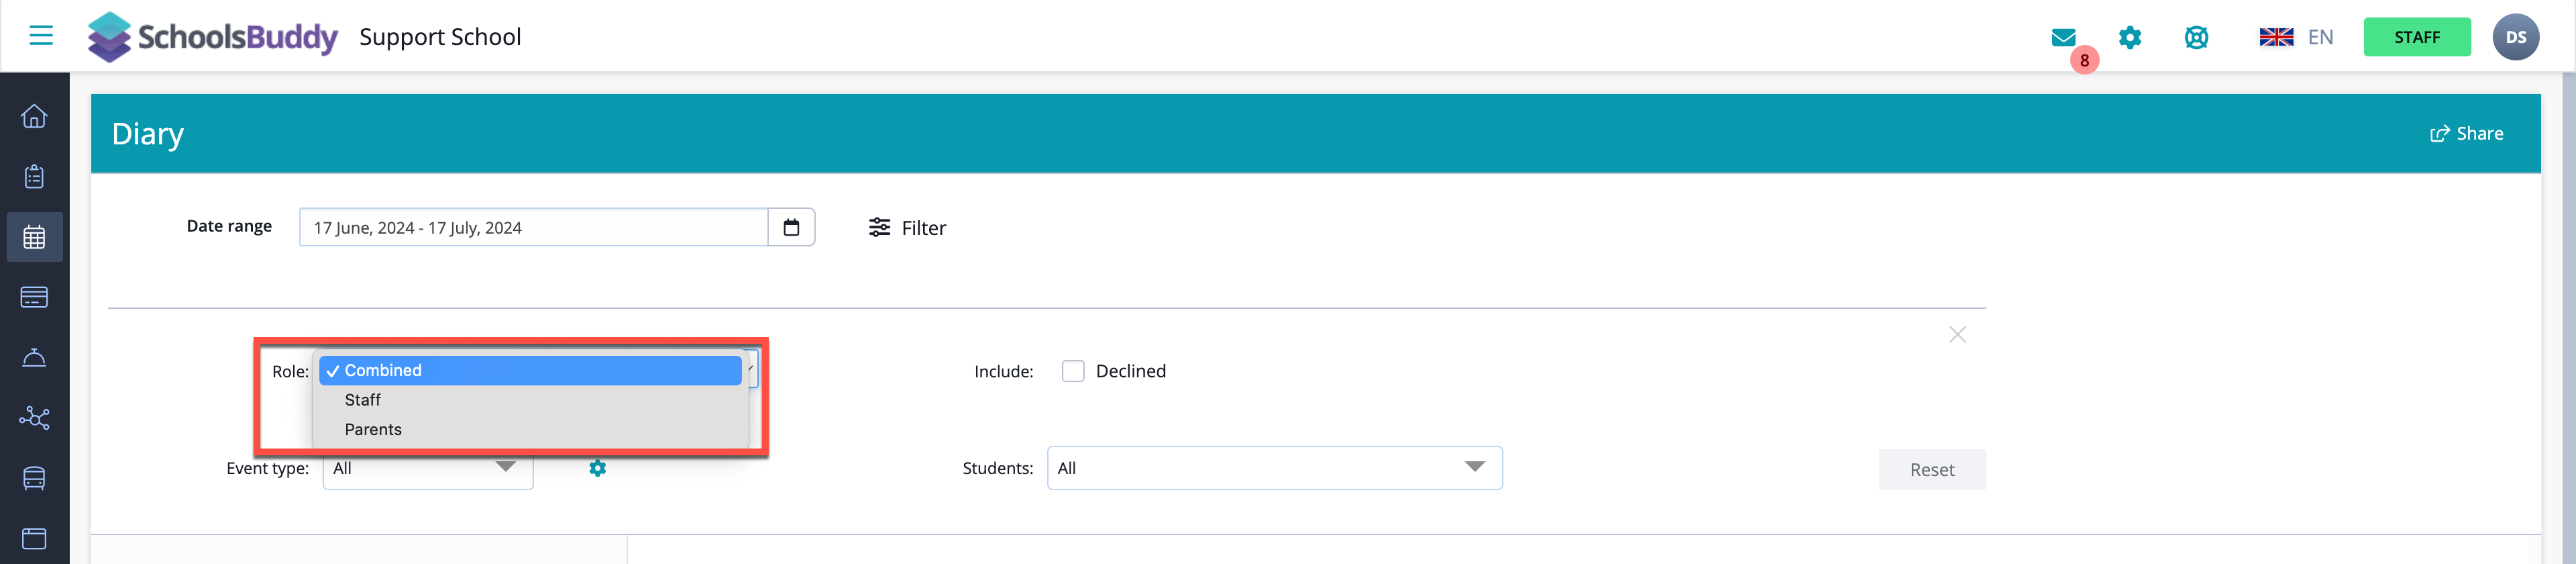
Task: Open settings gear in top bar
Action: [x=2130, y=38]
